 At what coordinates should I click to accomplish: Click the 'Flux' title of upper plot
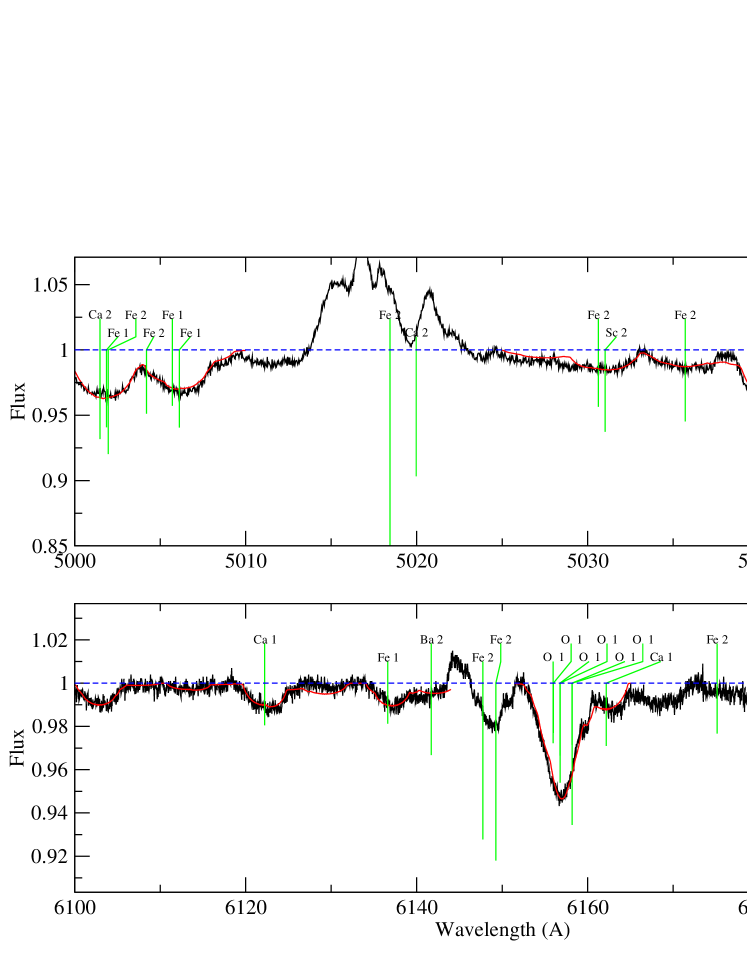(19, 401)
